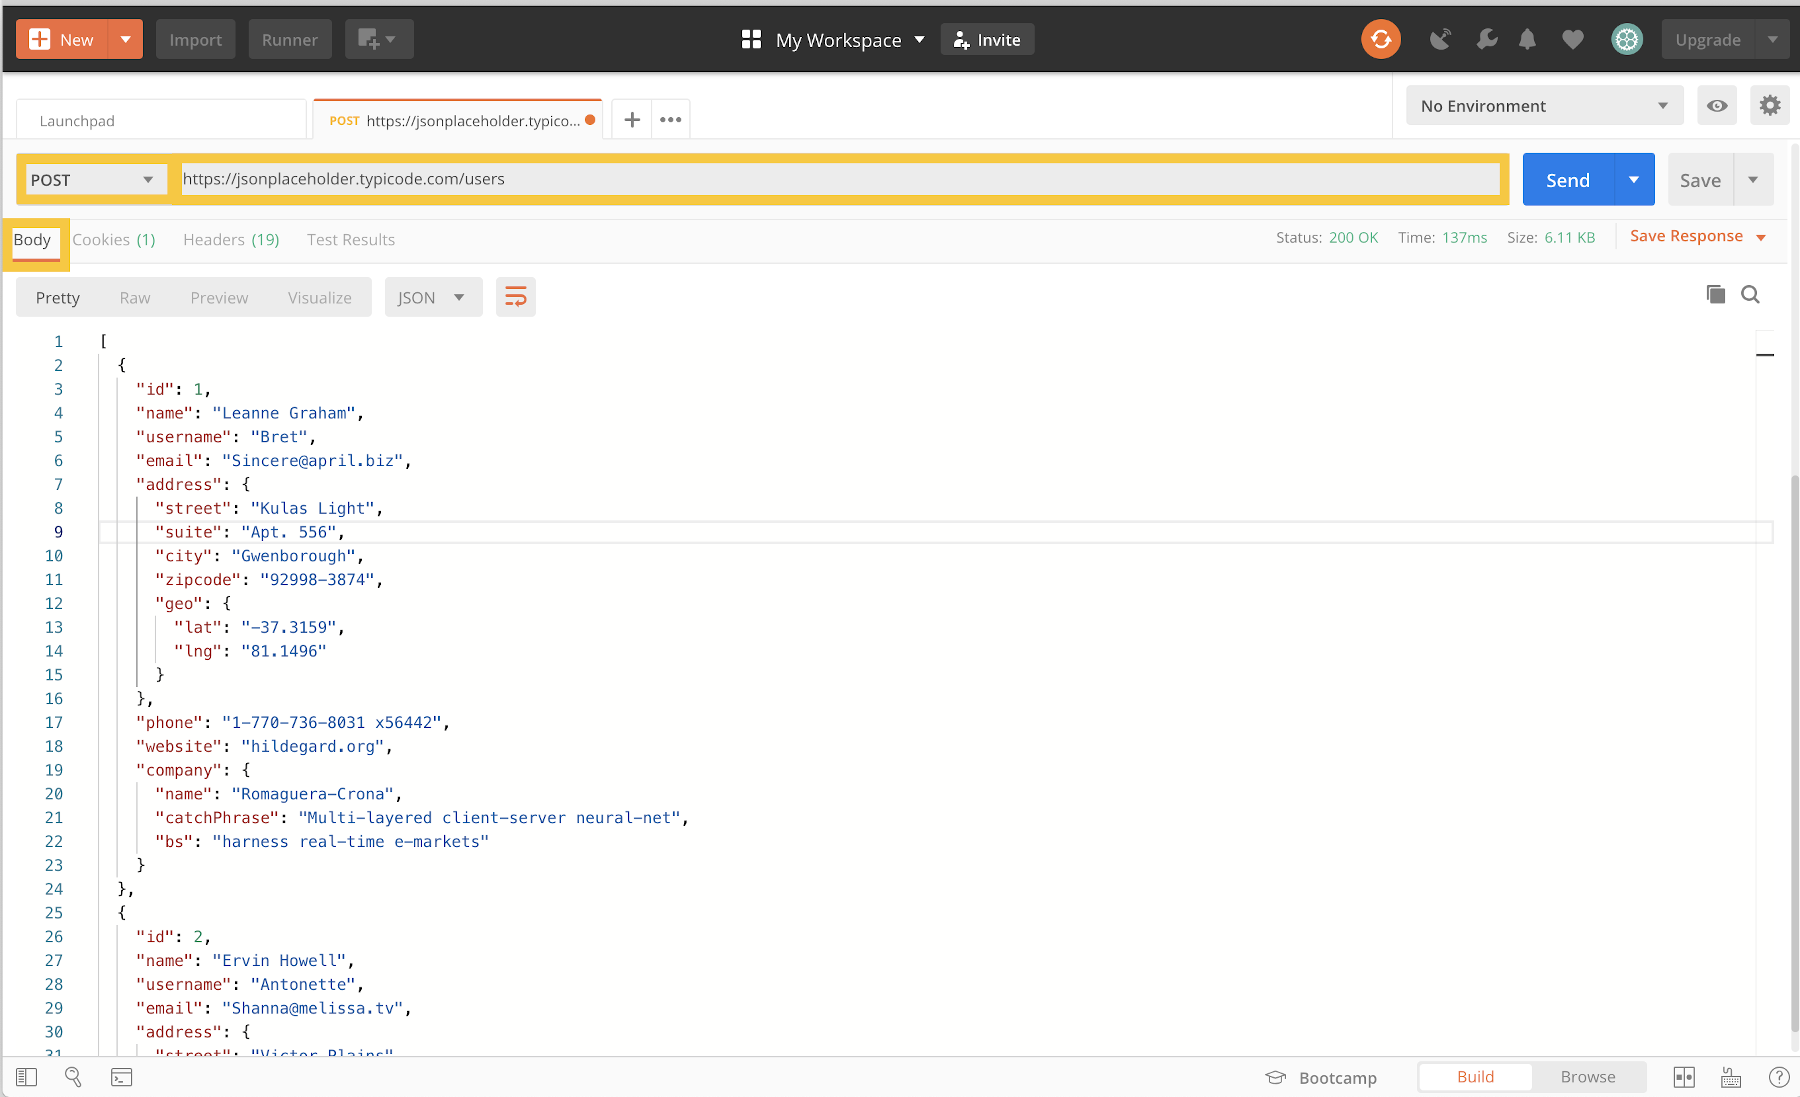
Task: Click the heart icon
Action: pyautogui.click(x=1573, y=39)
